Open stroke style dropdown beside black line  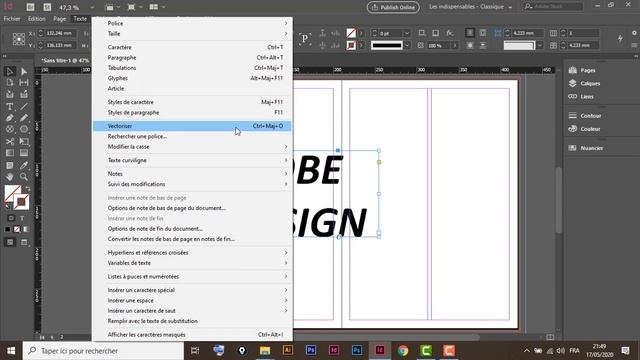coord(407,45)
